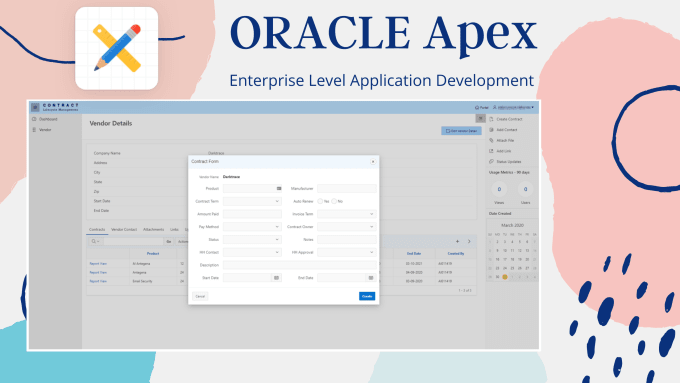Expand the Status dropdown
Screen dimensions: 680x383
252,239
